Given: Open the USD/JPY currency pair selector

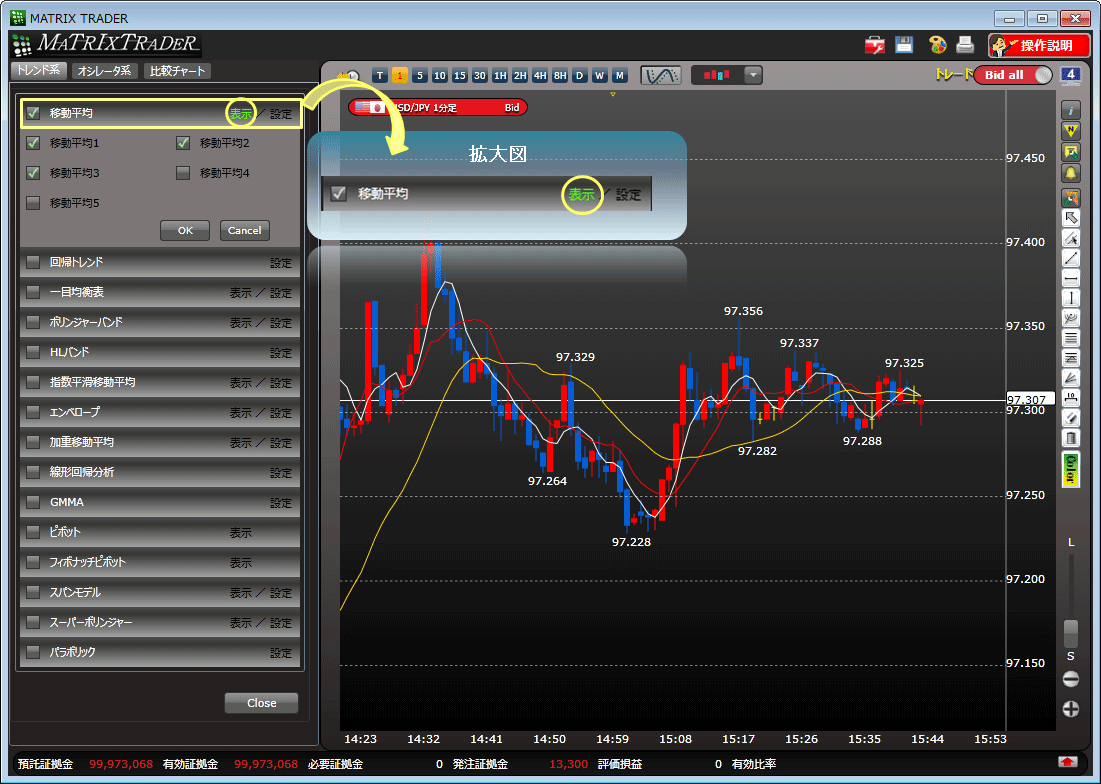Looking at the screenshot, I should [x=437, y=107].
